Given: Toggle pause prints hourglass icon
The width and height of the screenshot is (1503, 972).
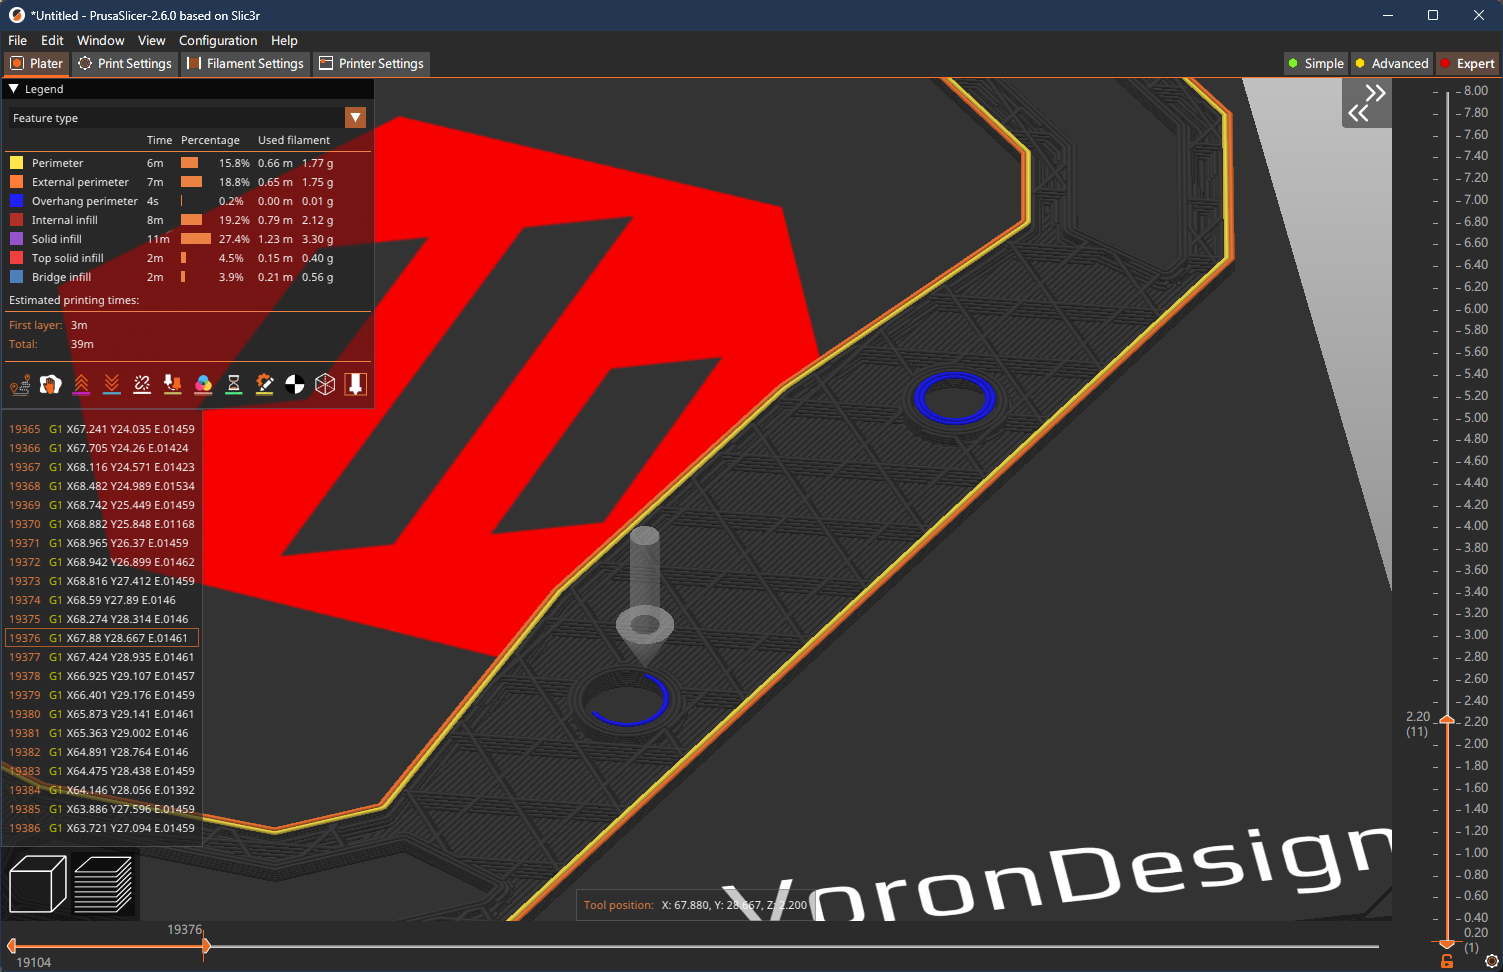Looking at the screenshot, I should tap(234, 384).
